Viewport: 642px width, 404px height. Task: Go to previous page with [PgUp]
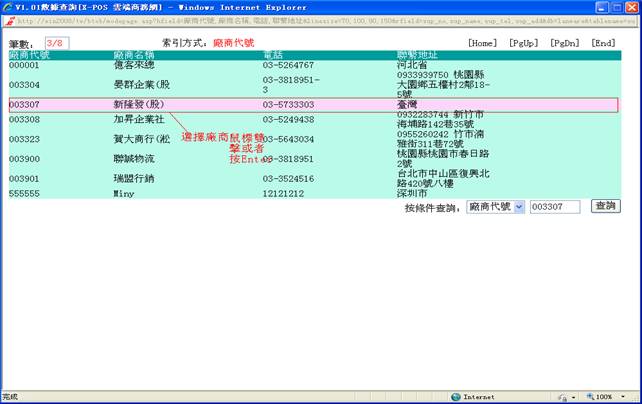523,43
